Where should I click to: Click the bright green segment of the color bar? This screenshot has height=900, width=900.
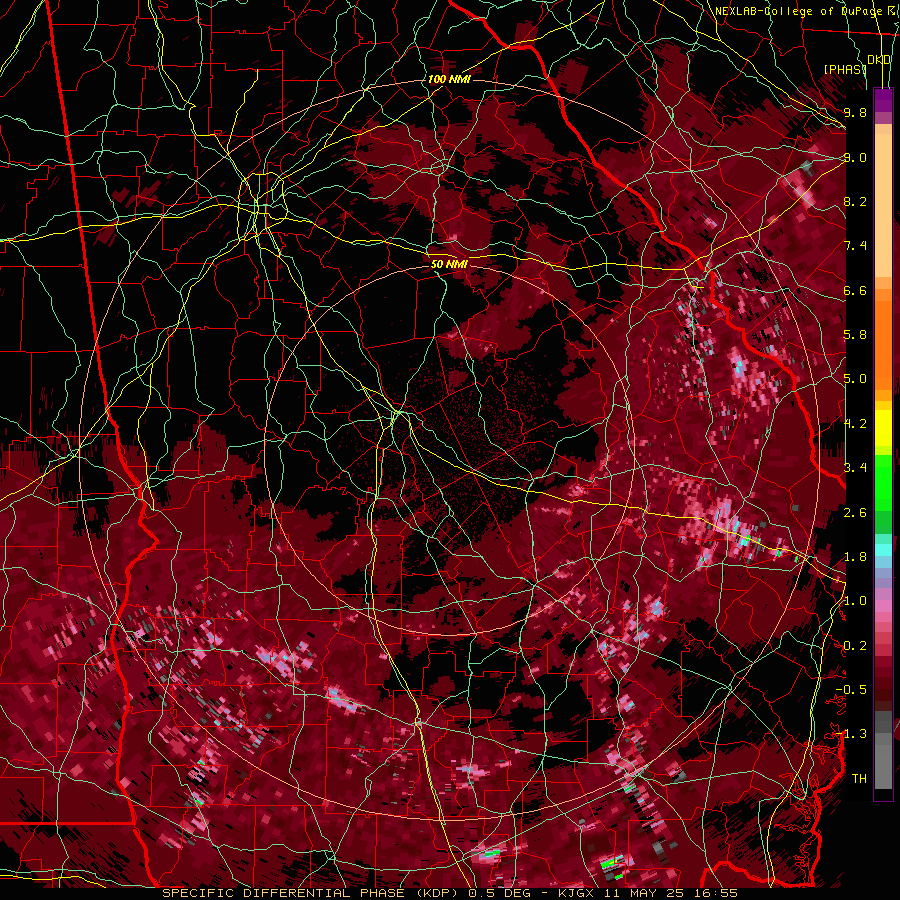click(883, 483)
